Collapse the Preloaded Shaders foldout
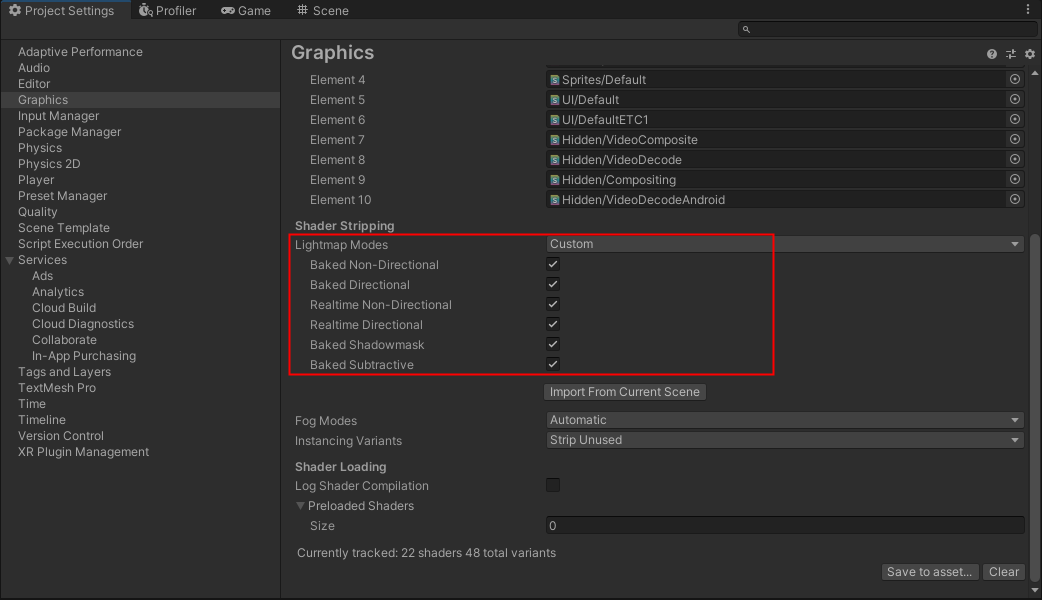Screen dimensions: 1042x600 coord(300,506)
